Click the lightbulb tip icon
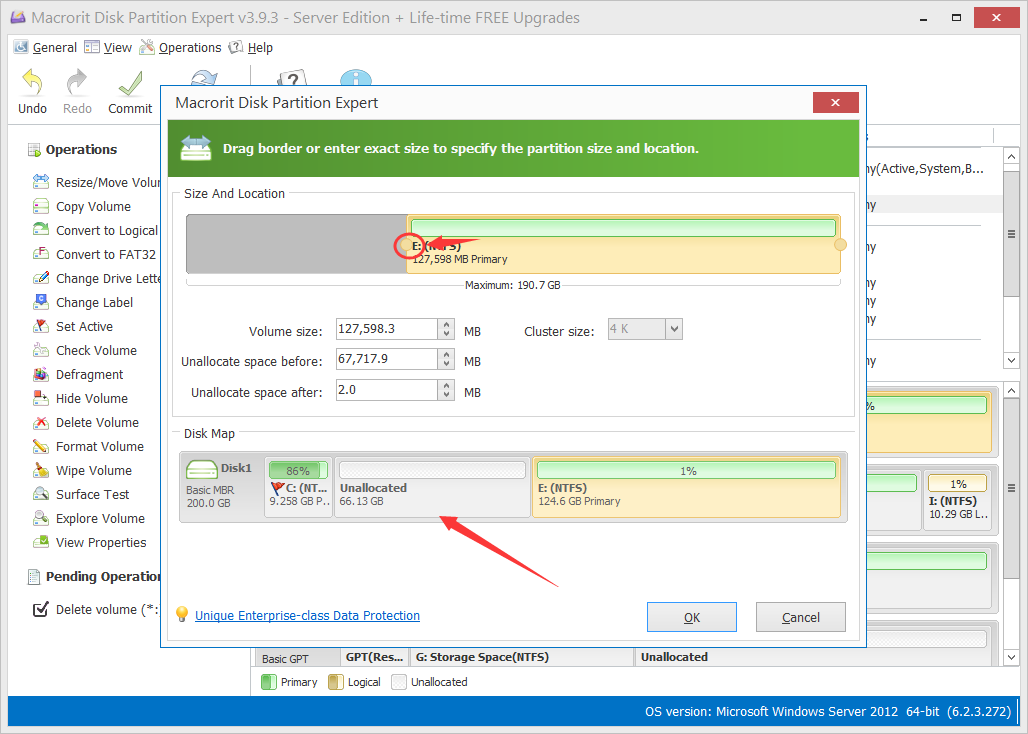 click(x=182, y=614)
